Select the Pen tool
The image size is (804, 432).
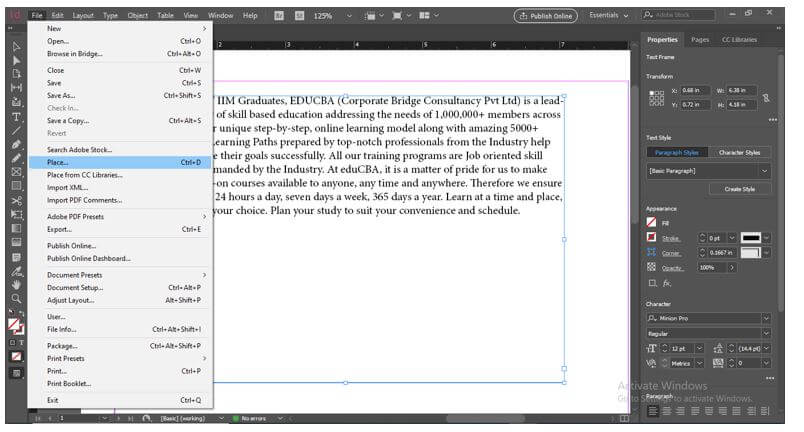coord(16,145)
